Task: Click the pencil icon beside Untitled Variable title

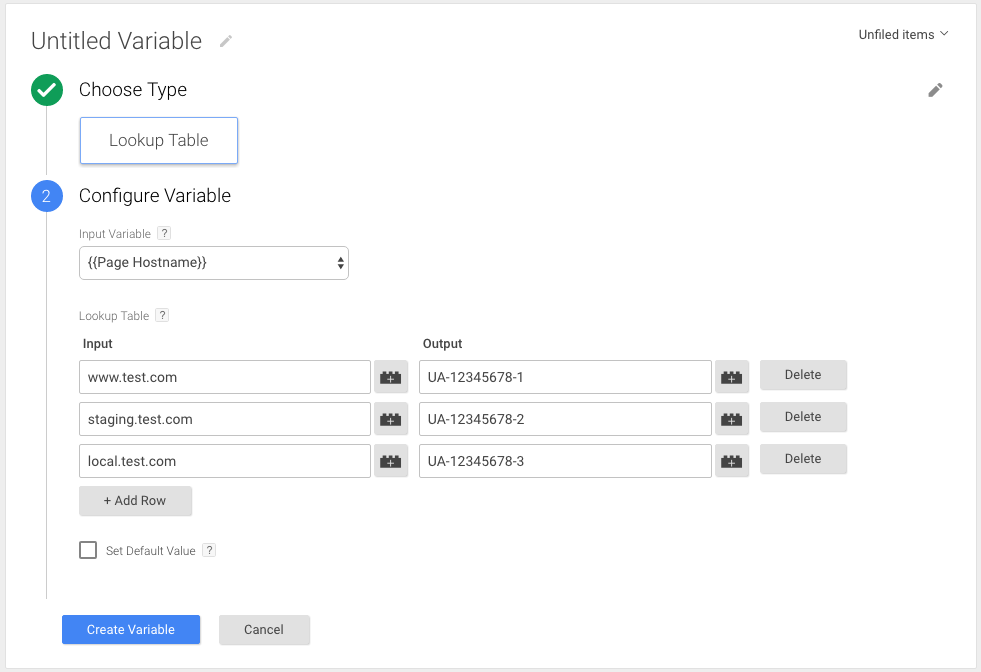Action: click(x=226, y=41)
